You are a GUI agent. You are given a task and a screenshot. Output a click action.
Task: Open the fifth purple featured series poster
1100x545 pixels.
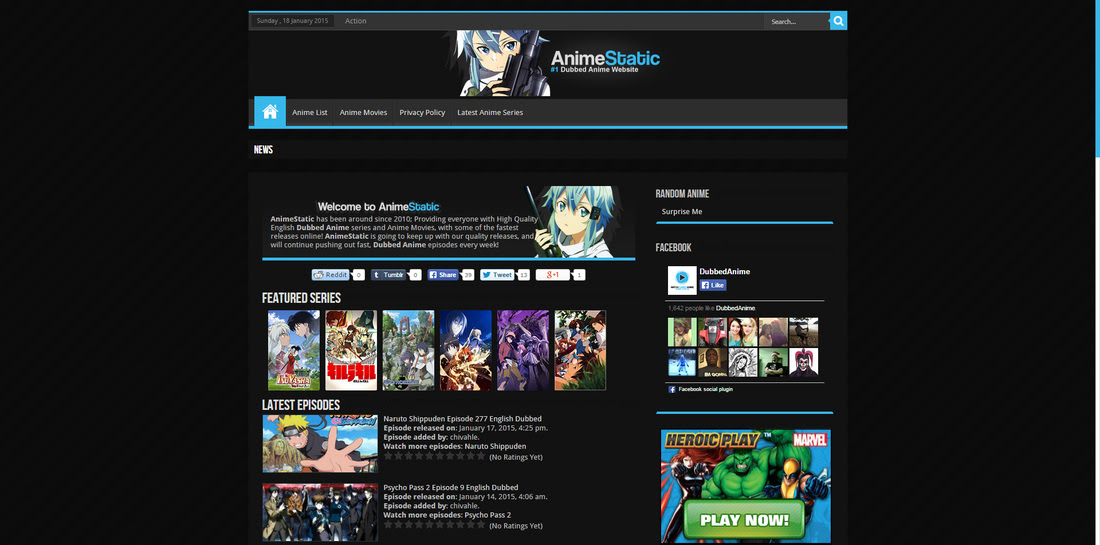tap(523, 350)
